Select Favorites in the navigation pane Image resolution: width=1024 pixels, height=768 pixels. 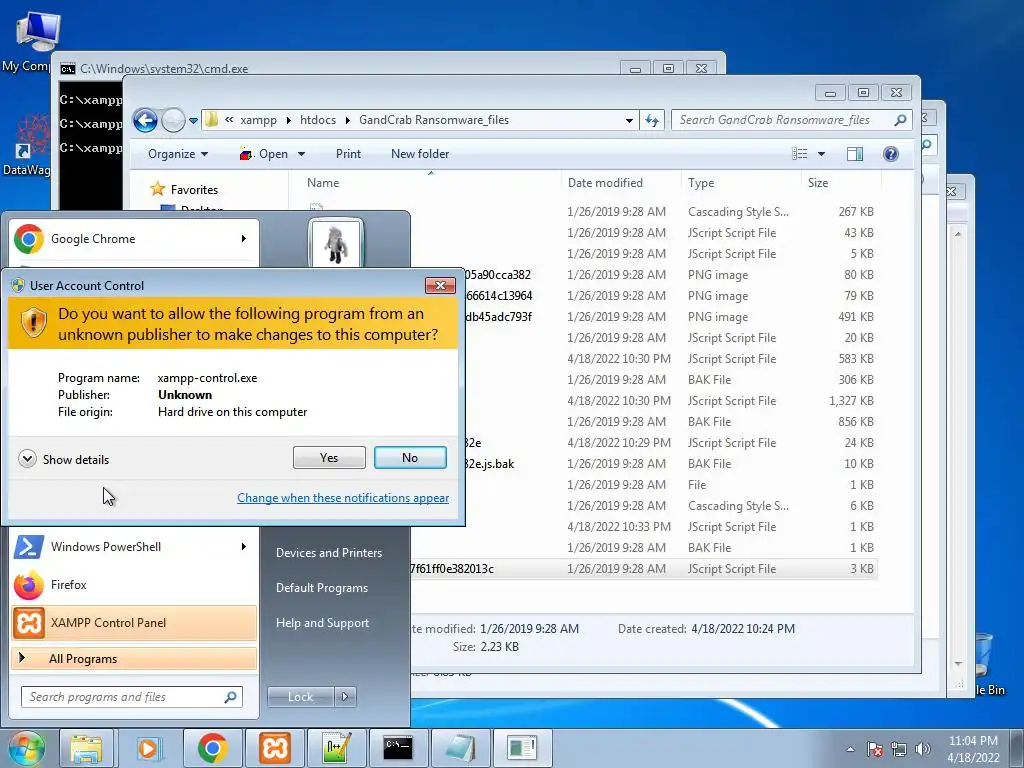[x=194, y=190]
